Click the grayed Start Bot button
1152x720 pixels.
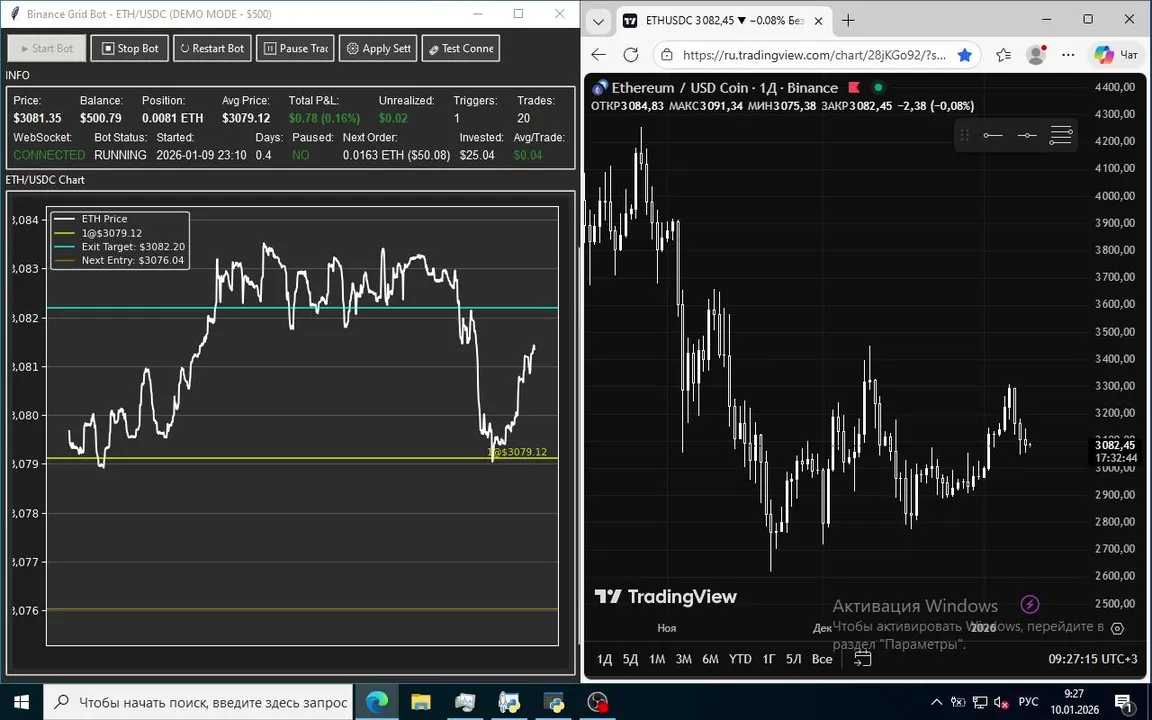[x=47, y=48]
